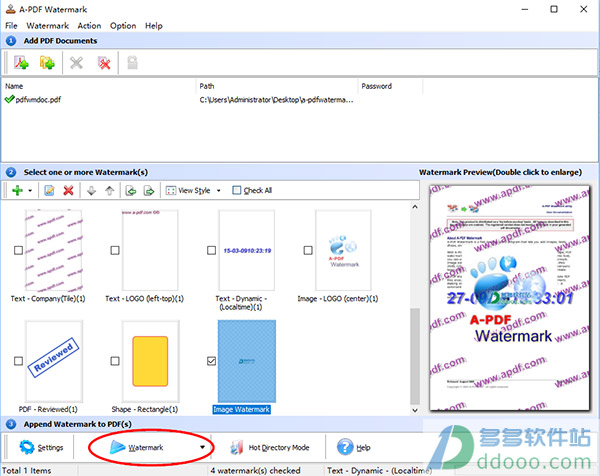Check the Image - LOGO (center) checkbox

pyautogui.click(x=308, y=250)
